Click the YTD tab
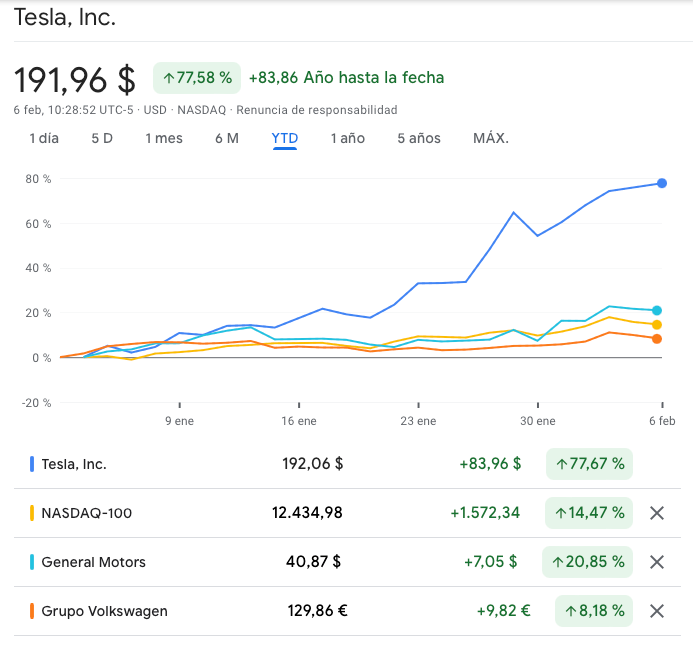Screen dimensions: 693x645 click(285, 138)
